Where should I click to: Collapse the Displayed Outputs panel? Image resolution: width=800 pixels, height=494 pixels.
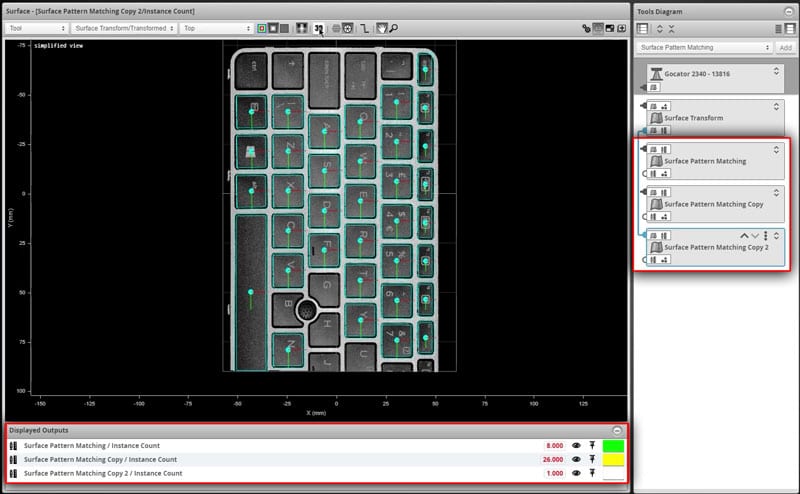pyautogui.click(x=617, y=431)
